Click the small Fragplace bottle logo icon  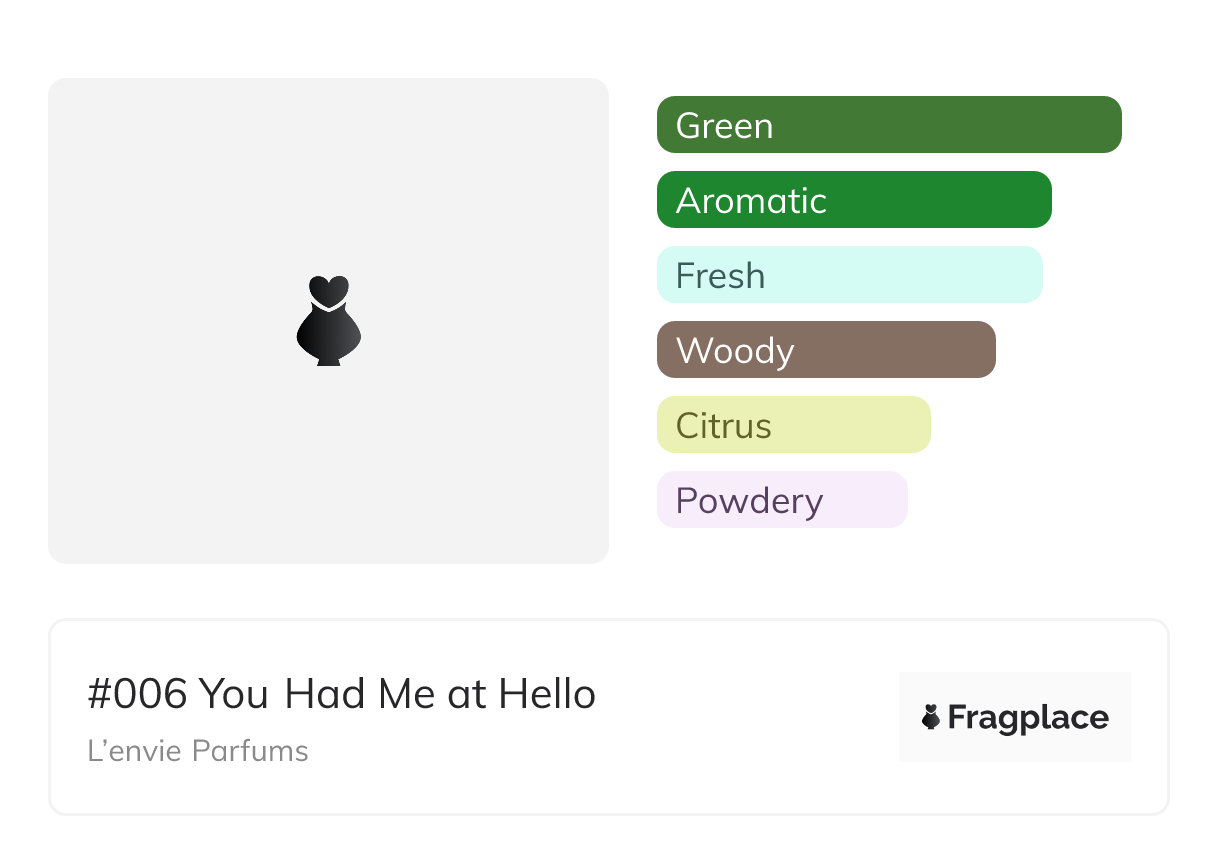click(x=931, y=717)
